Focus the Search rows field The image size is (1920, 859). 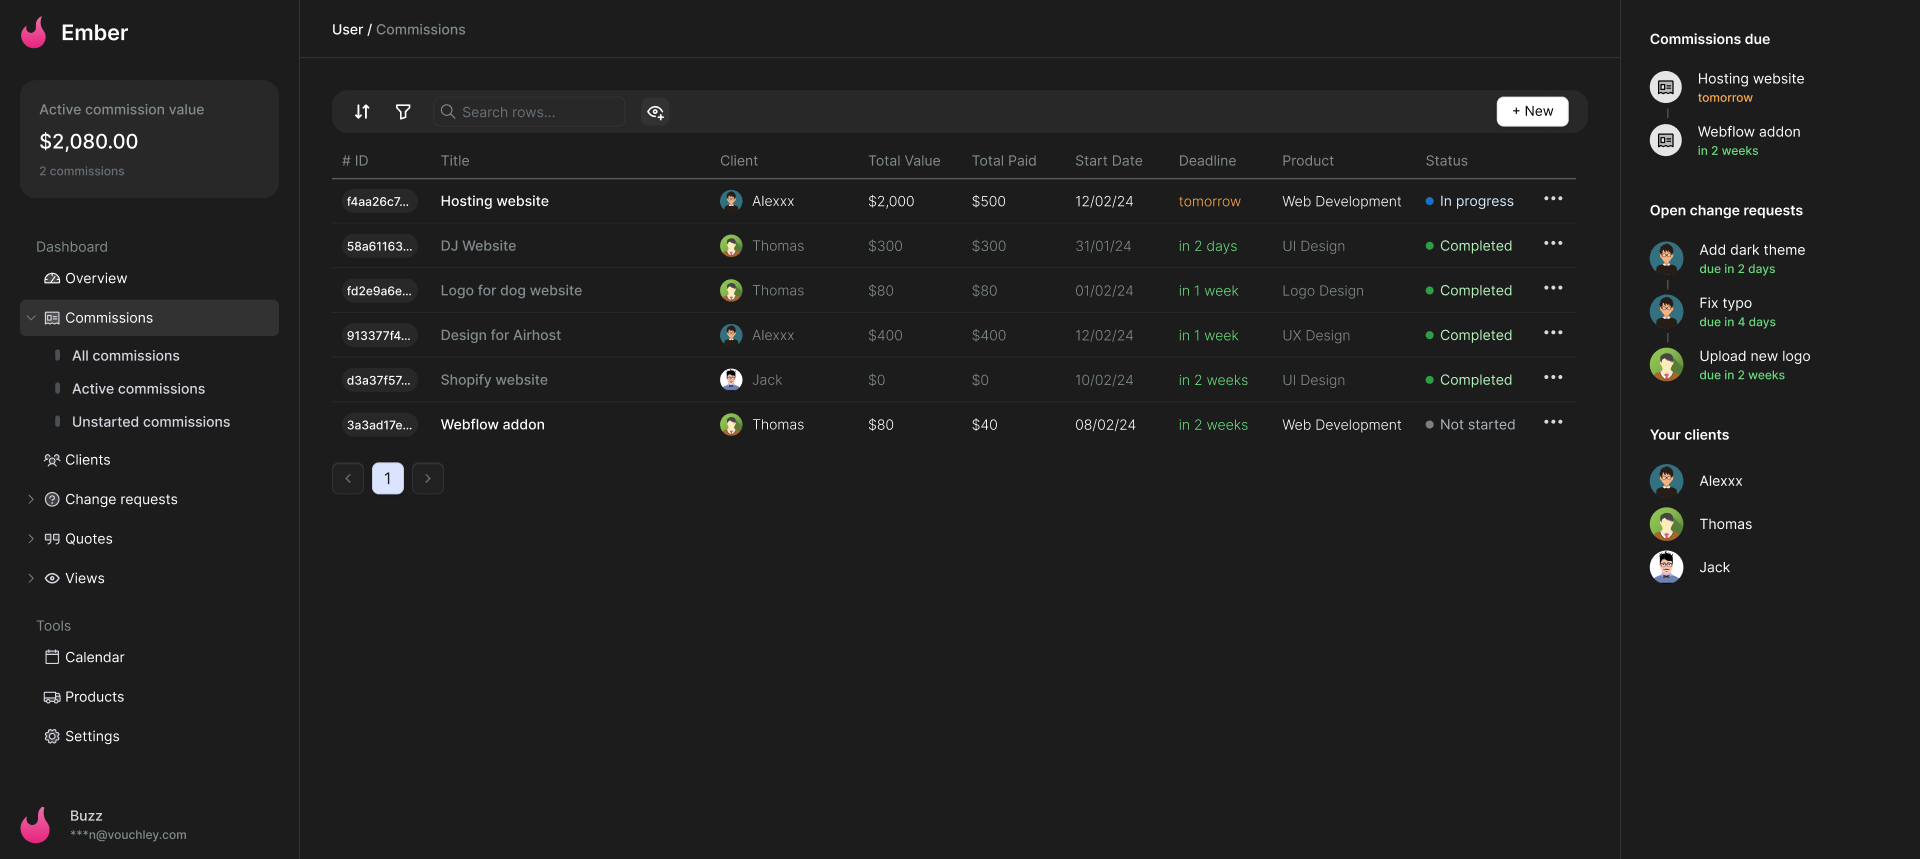(529, 112)
